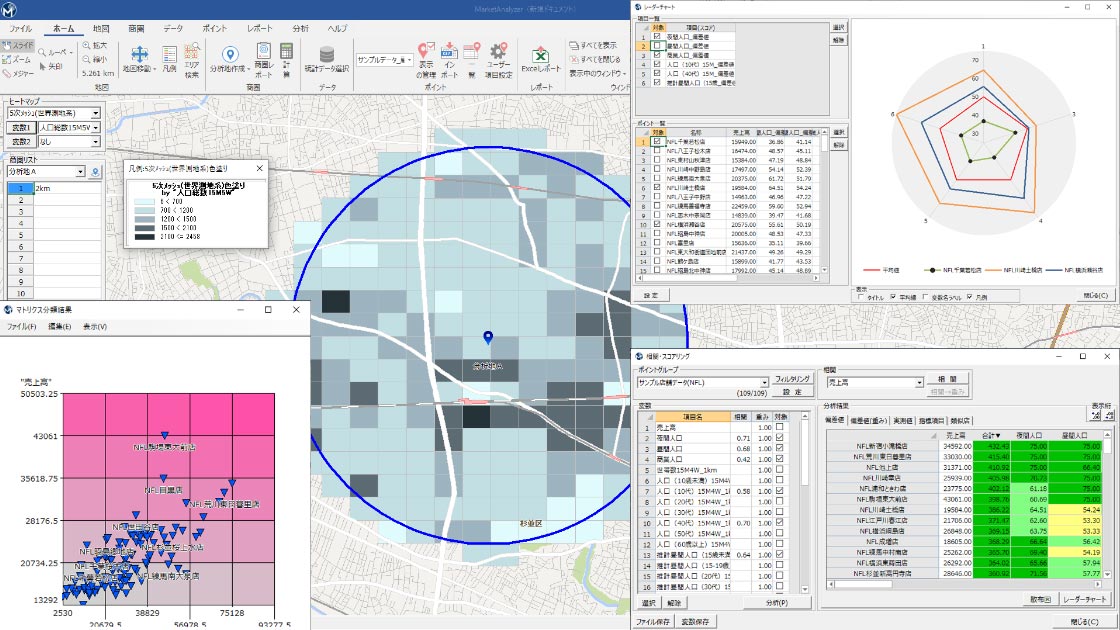Uncheck 夜間人口 target checkbox in variables list

779,437
